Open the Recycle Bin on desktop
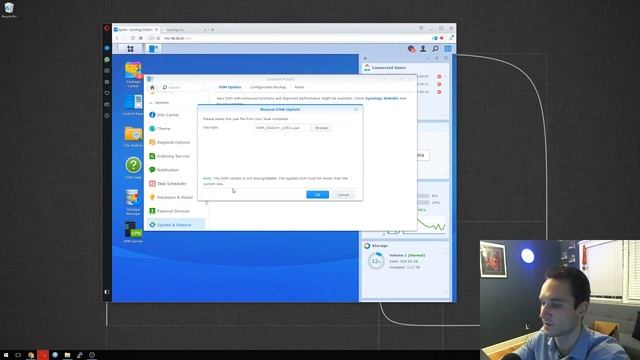The height and width of the screenshot is (360, 640). [x=9, y=10]
